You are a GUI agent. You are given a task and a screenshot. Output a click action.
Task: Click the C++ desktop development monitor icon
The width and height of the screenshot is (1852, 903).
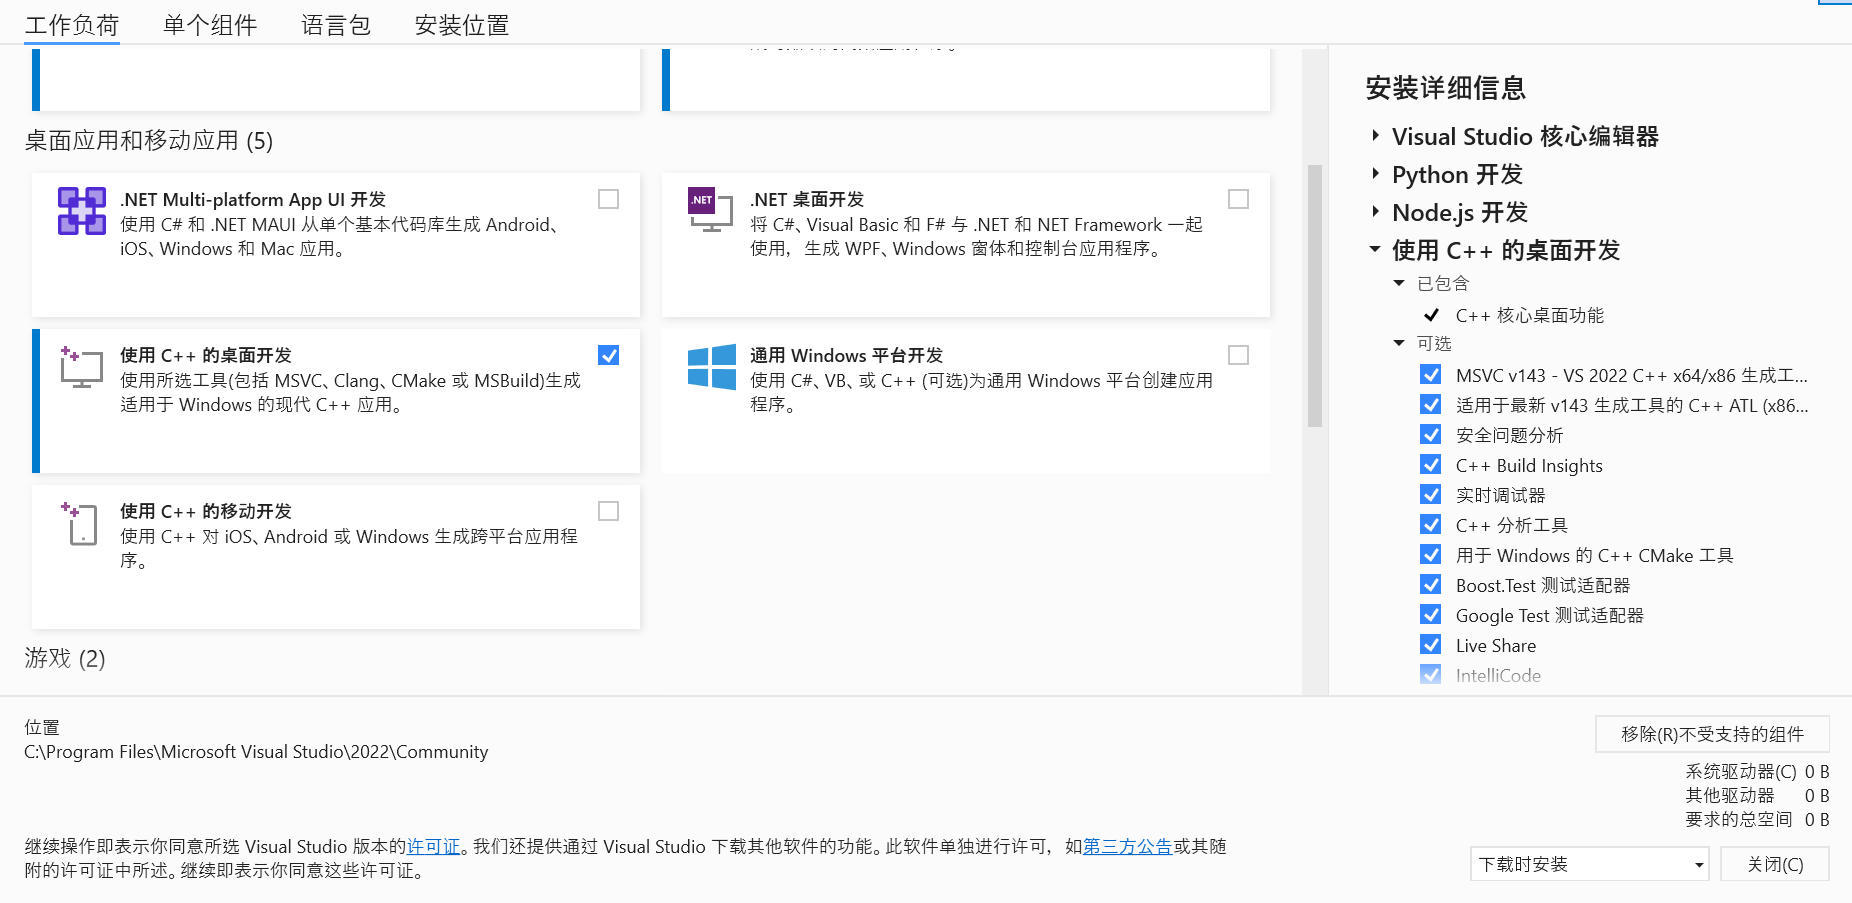click(81, 367)
